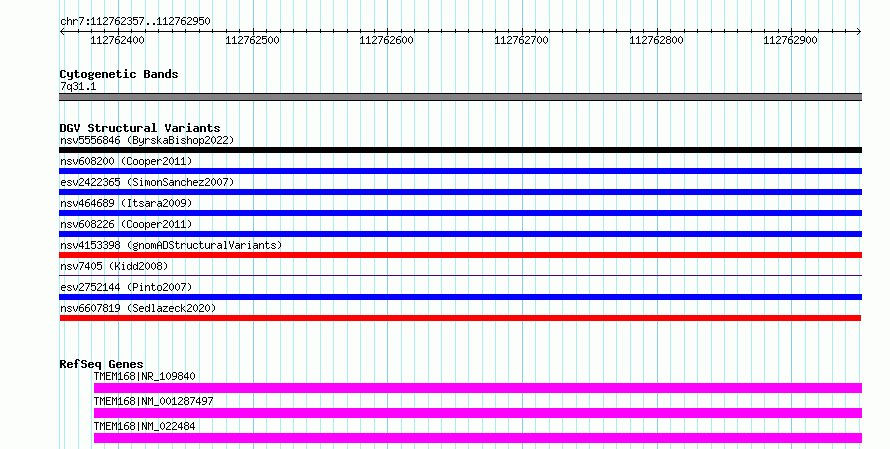Click ruler position 112762800

tap(656, 40)
